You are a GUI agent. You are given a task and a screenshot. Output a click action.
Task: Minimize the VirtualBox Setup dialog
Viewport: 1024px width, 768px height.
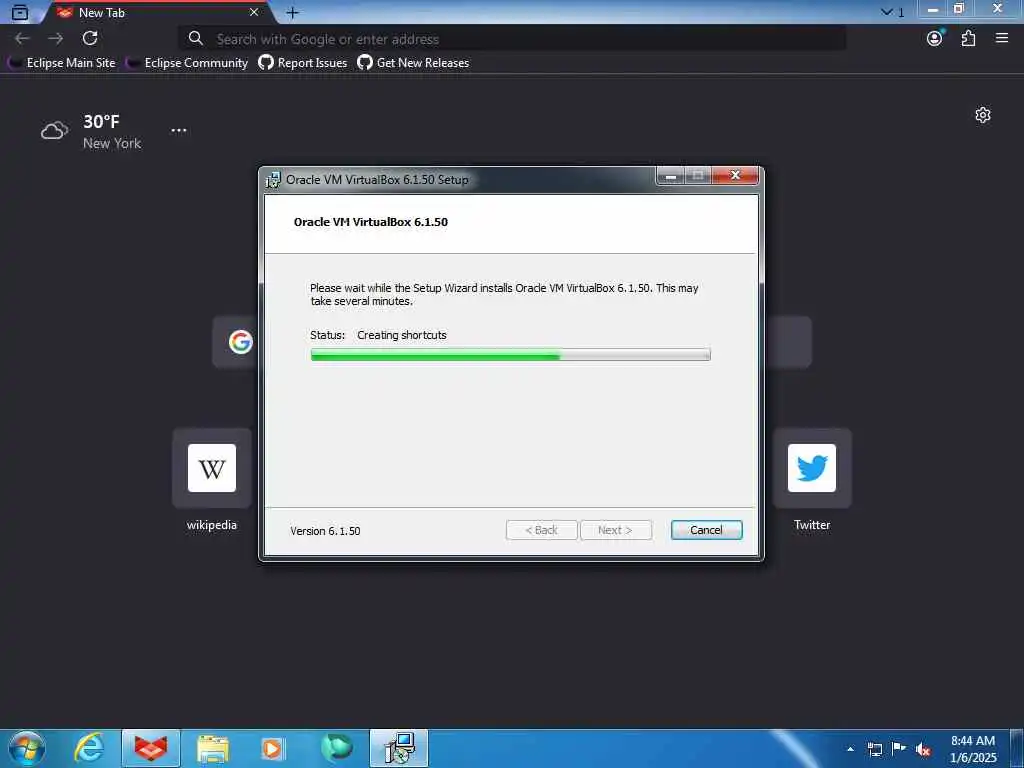point(670,176)
